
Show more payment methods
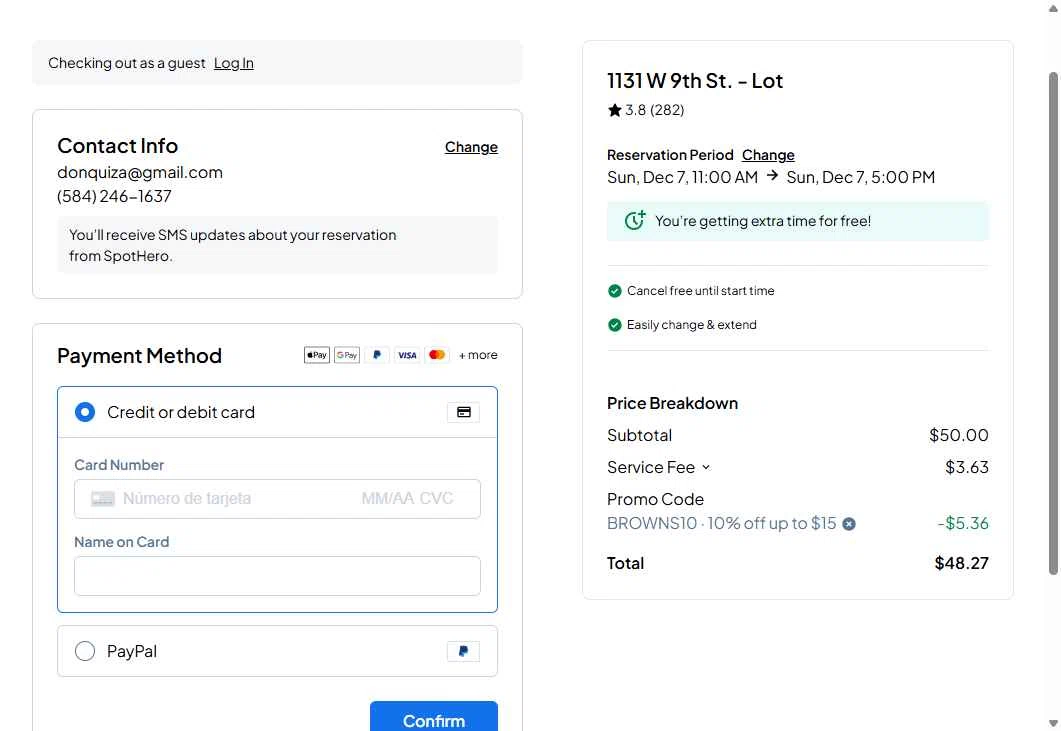click(x=478, y=355)
